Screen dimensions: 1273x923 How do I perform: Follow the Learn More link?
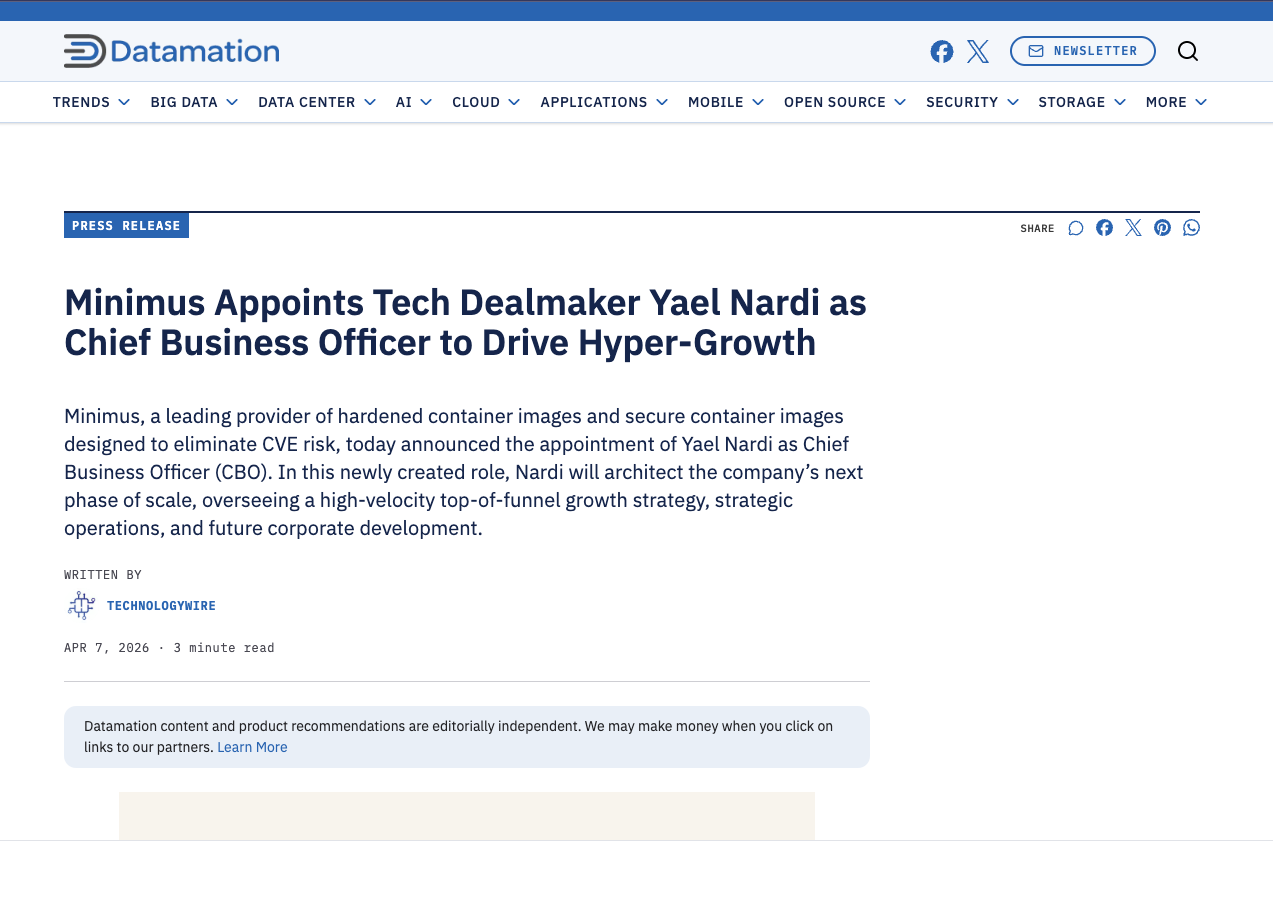tap(252, 747)
